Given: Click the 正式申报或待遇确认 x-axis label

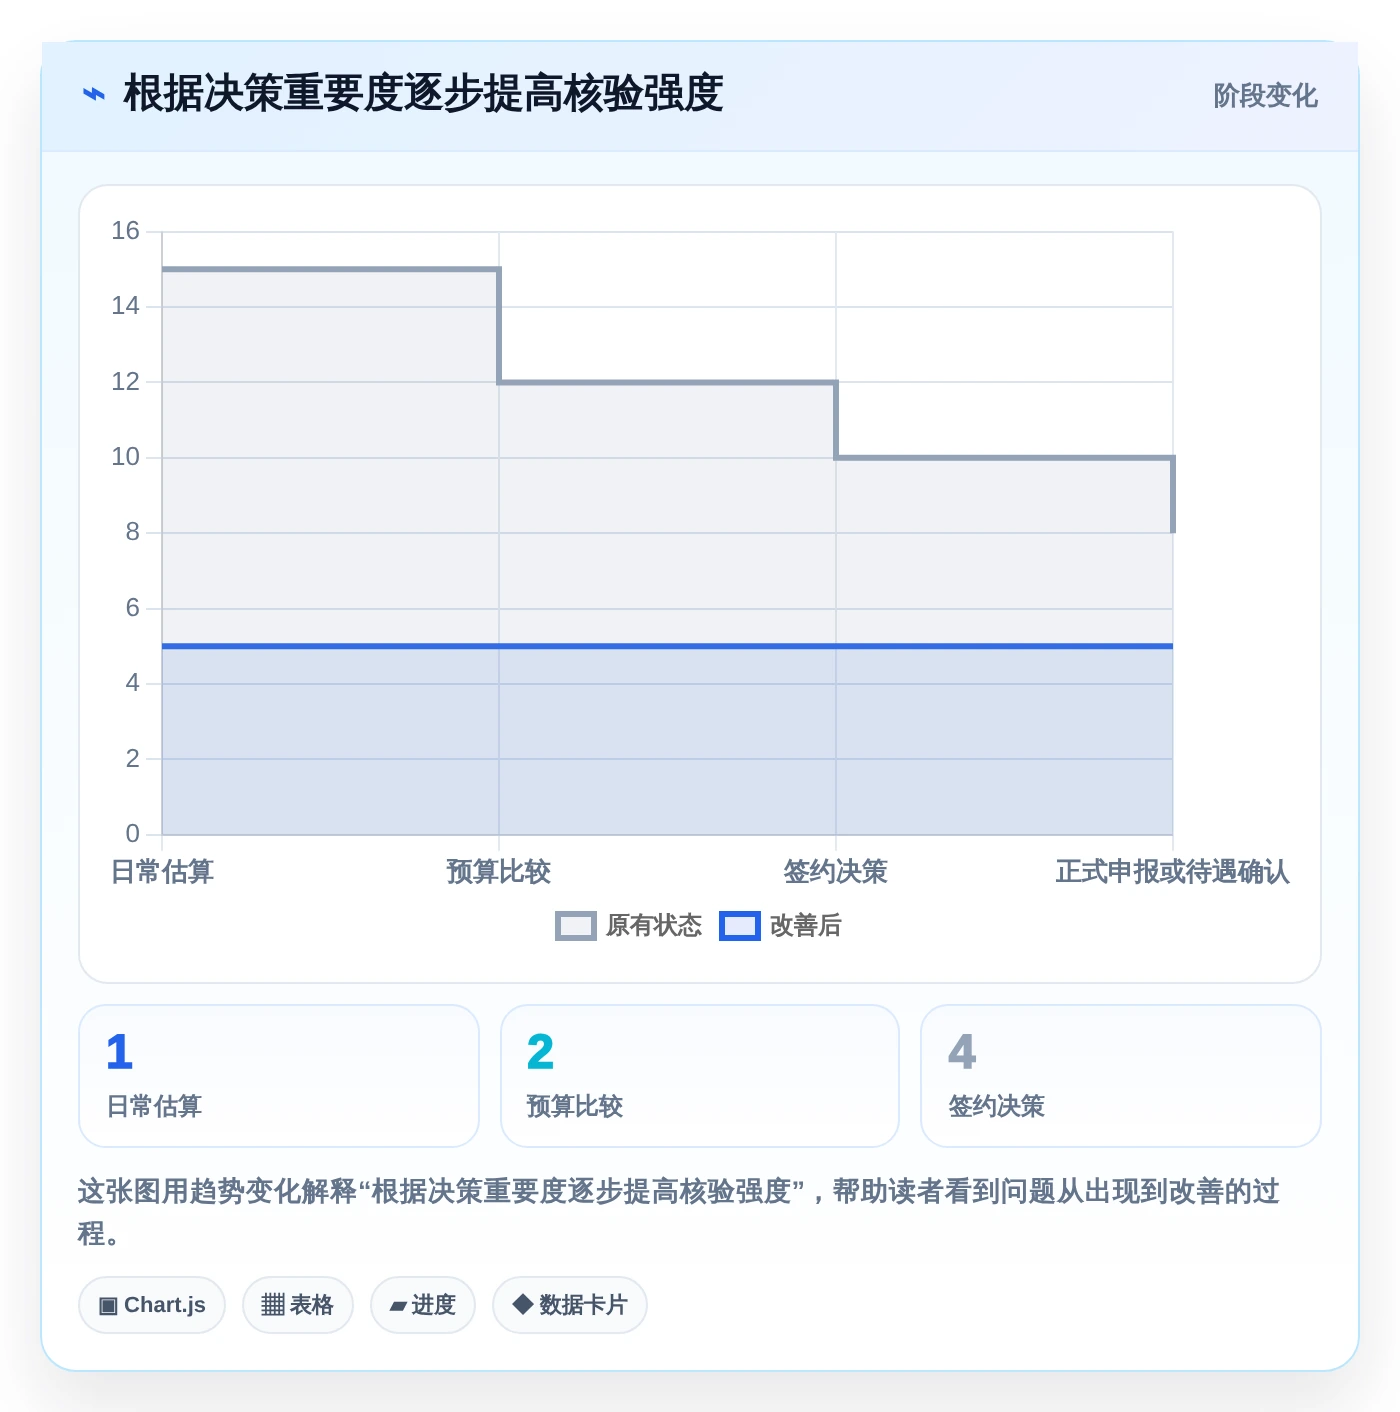Looking at the screenshot, I should pos(1172,872).
